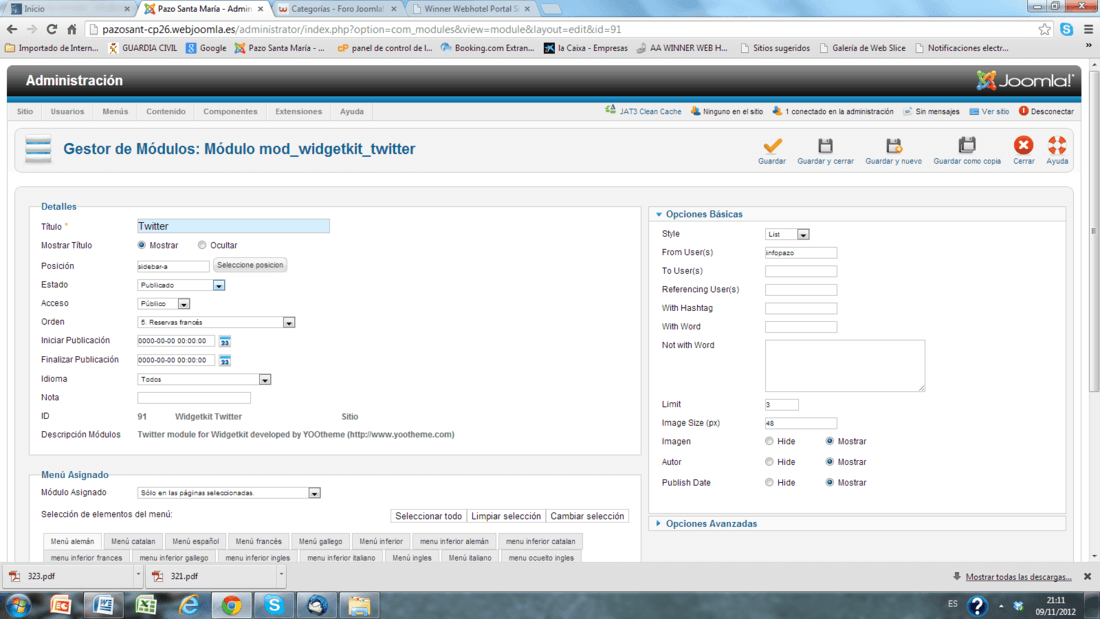The width and height of the screenshot is (1100, 619).
Task: Click browser back arrow
Action: click(12, 29)
